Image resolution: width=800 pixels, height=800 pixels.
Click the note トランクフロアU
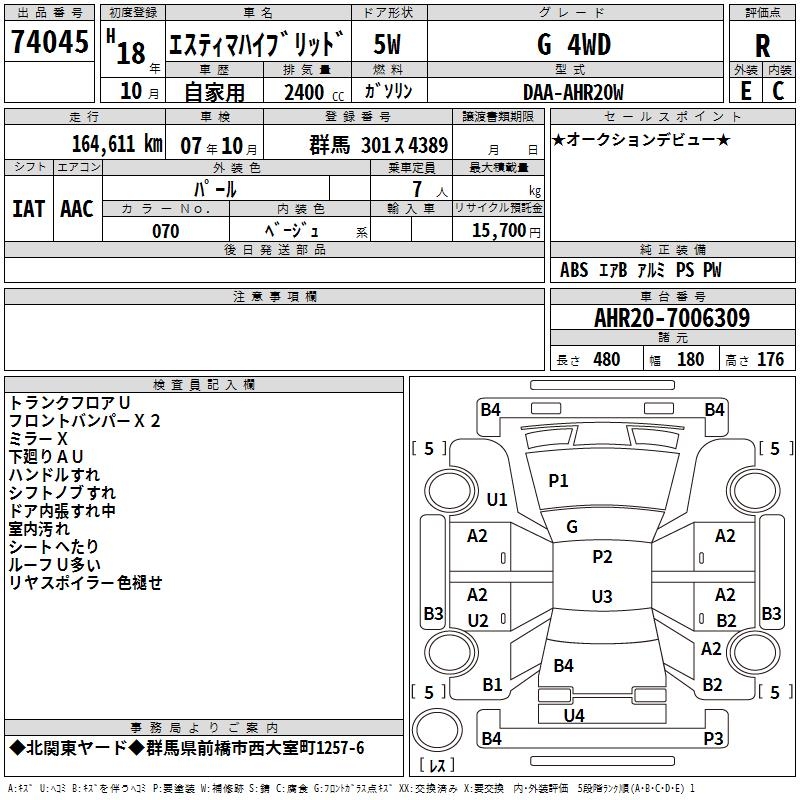coord(70,403)
